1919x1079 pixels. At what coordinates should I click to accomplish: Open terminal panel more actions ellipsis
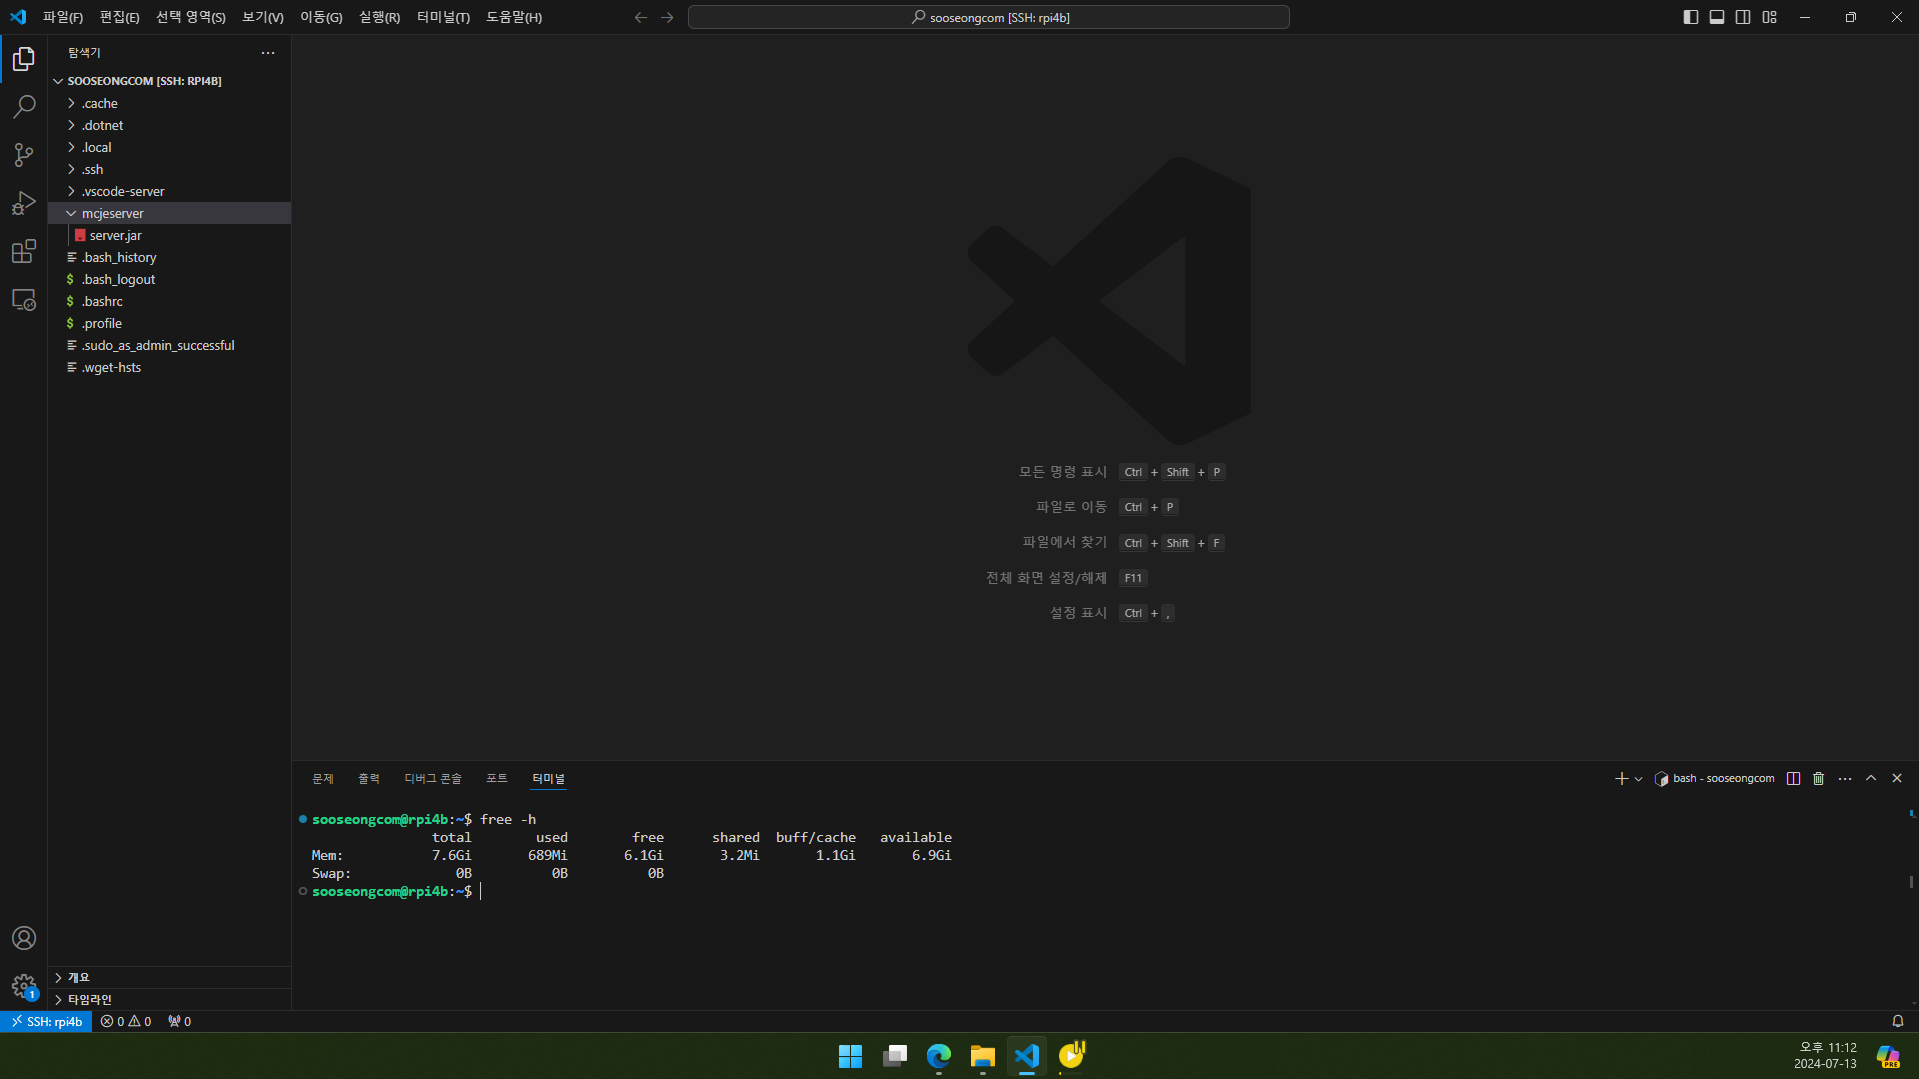coord(1845,778)
